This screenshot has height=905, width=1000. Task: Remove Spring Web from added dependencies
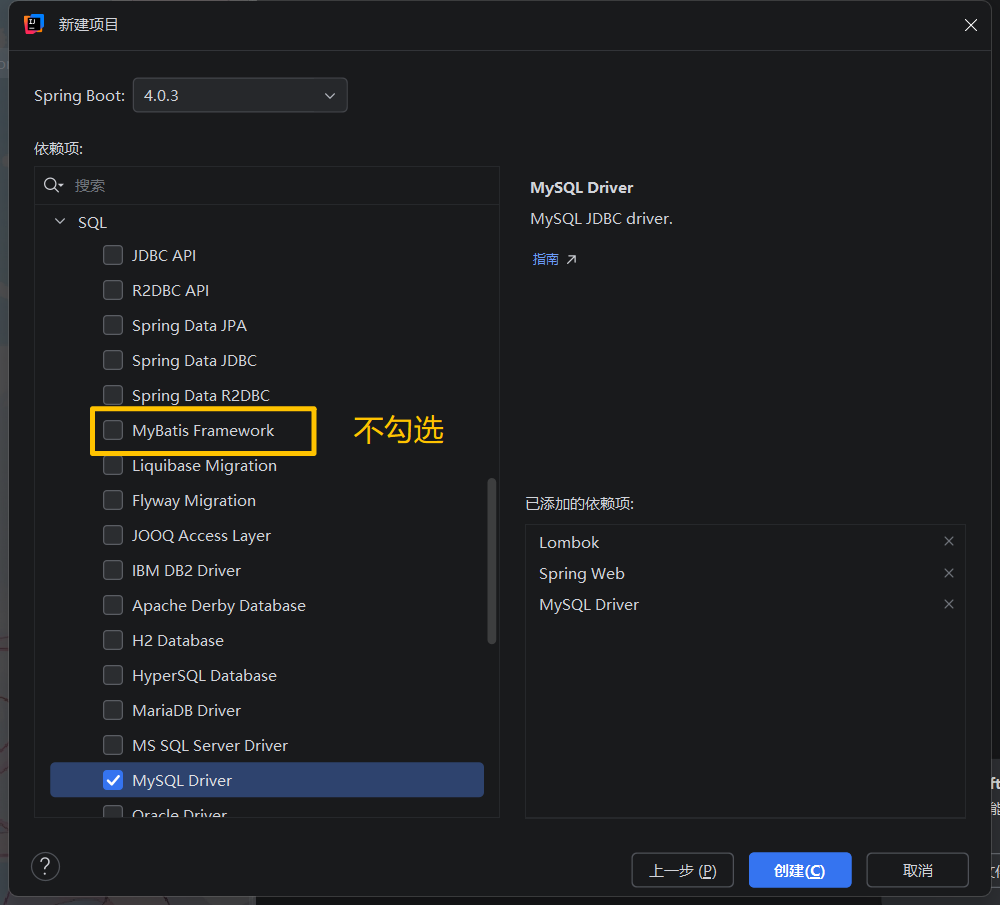pos(949,573)
